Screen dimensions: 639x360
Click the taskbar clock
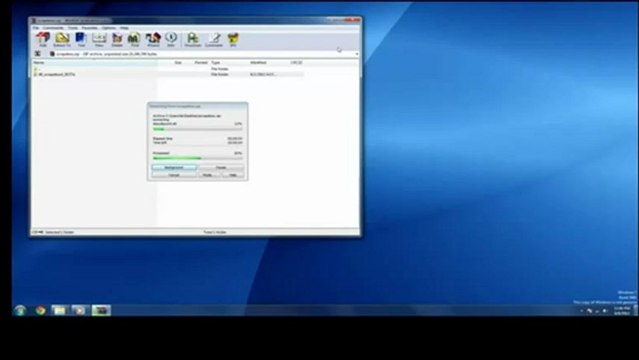[x=622, y=311]
